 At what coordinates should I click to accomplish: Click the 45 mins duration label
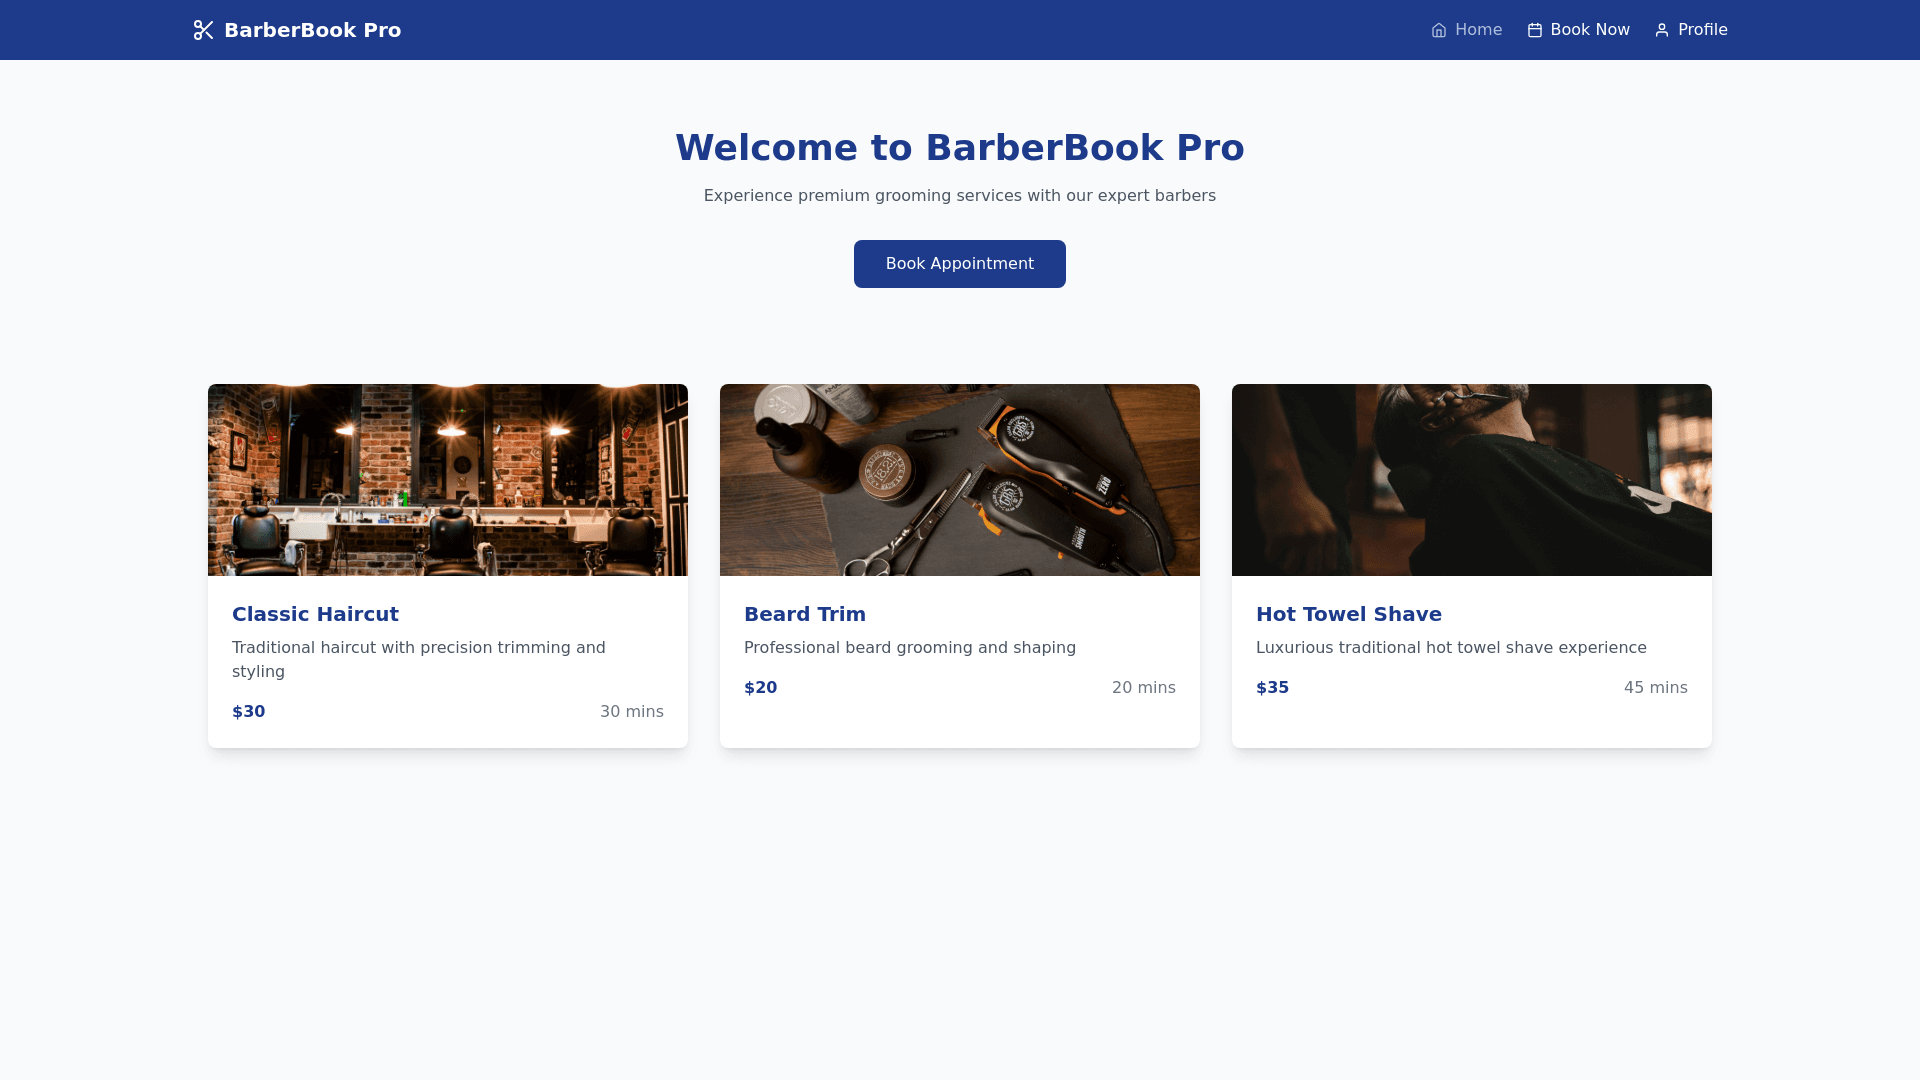coord(1655,688)
